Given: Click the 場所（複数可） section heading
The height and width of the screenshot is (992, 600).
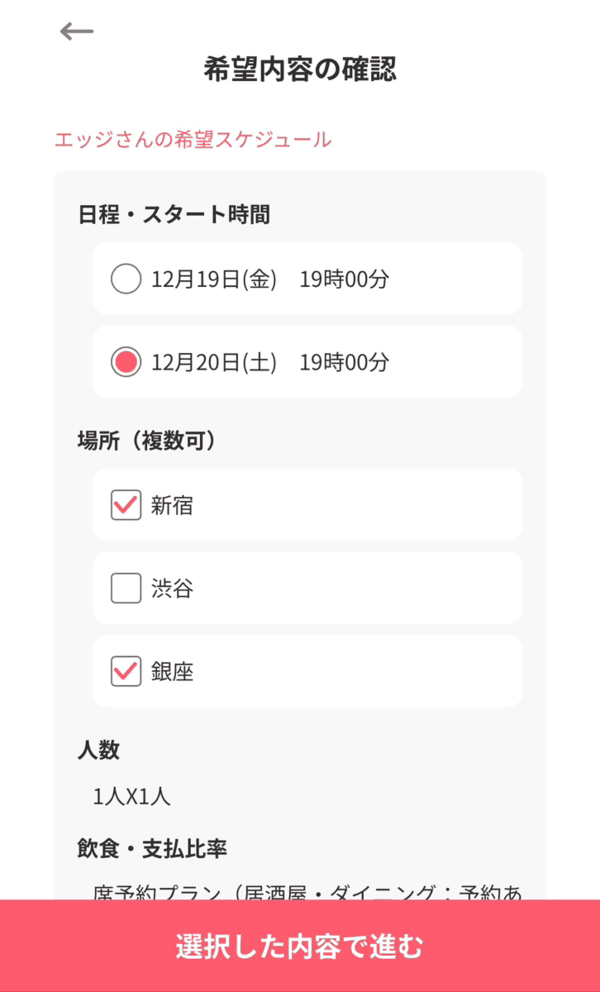Looking at the screenshot, I should tap(147, 440).
